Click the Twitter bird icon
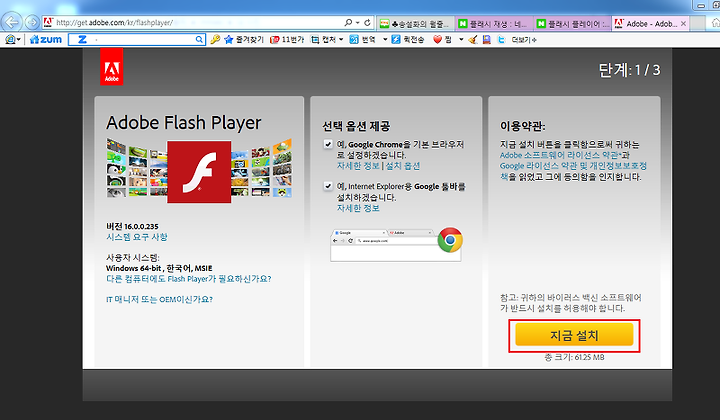The width and height of the screenshot is (720, 420). pyautogui.click(x=501, y=40)
